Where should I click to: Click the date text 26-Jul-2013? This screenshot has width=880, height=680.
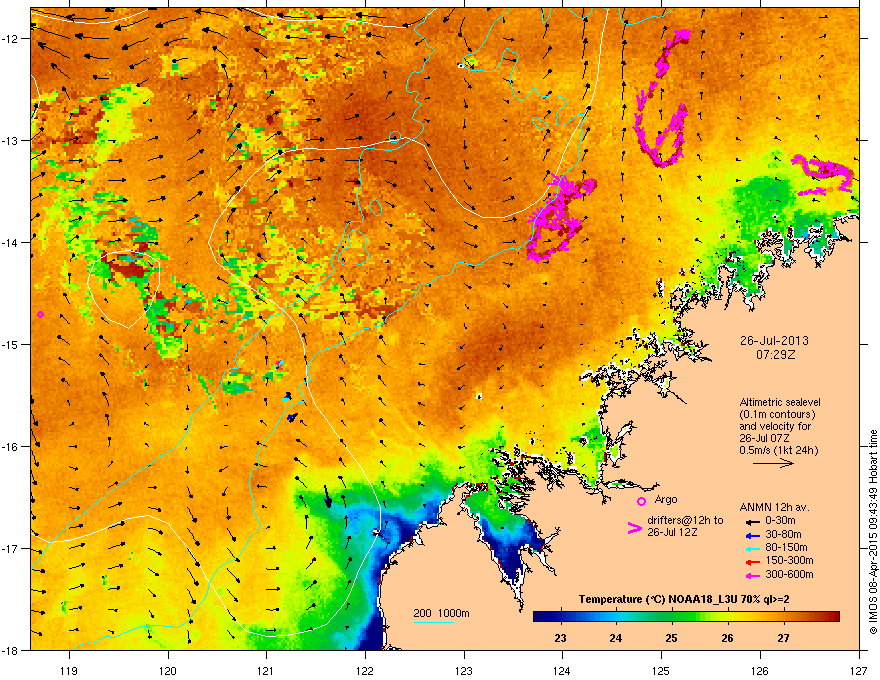pyautogui.click(x=774, y=341)
